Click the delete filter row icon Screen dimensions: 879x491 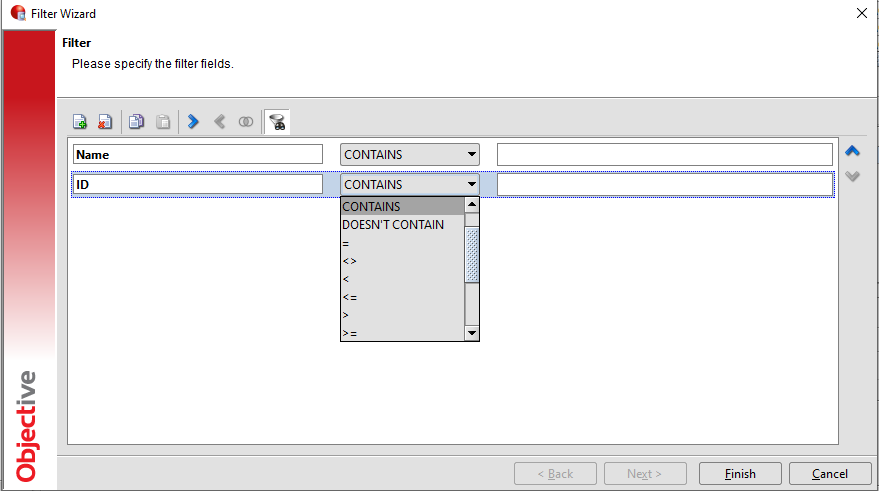coord(105,122)
